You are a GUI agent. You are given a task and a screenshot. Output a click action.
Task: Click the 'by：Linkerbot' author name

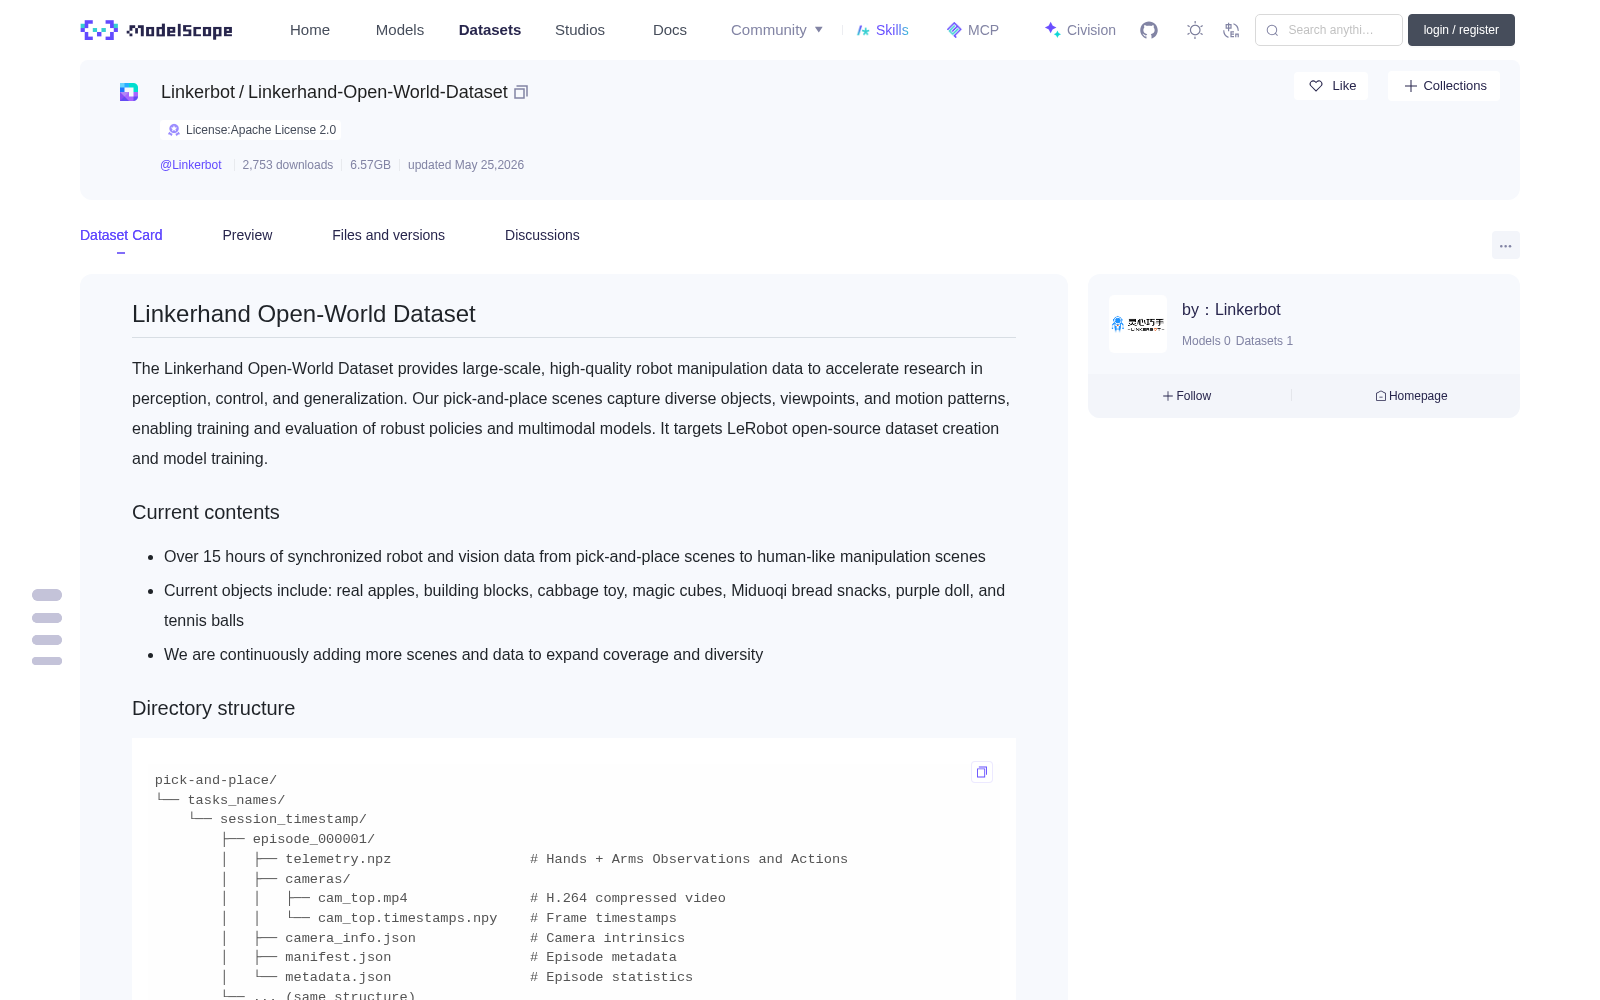pyautogui.click(x=1231, y=310)
